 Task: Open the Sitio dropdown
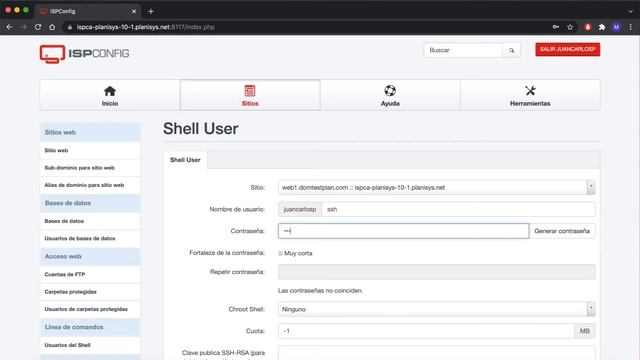click(x=436, y=187)
